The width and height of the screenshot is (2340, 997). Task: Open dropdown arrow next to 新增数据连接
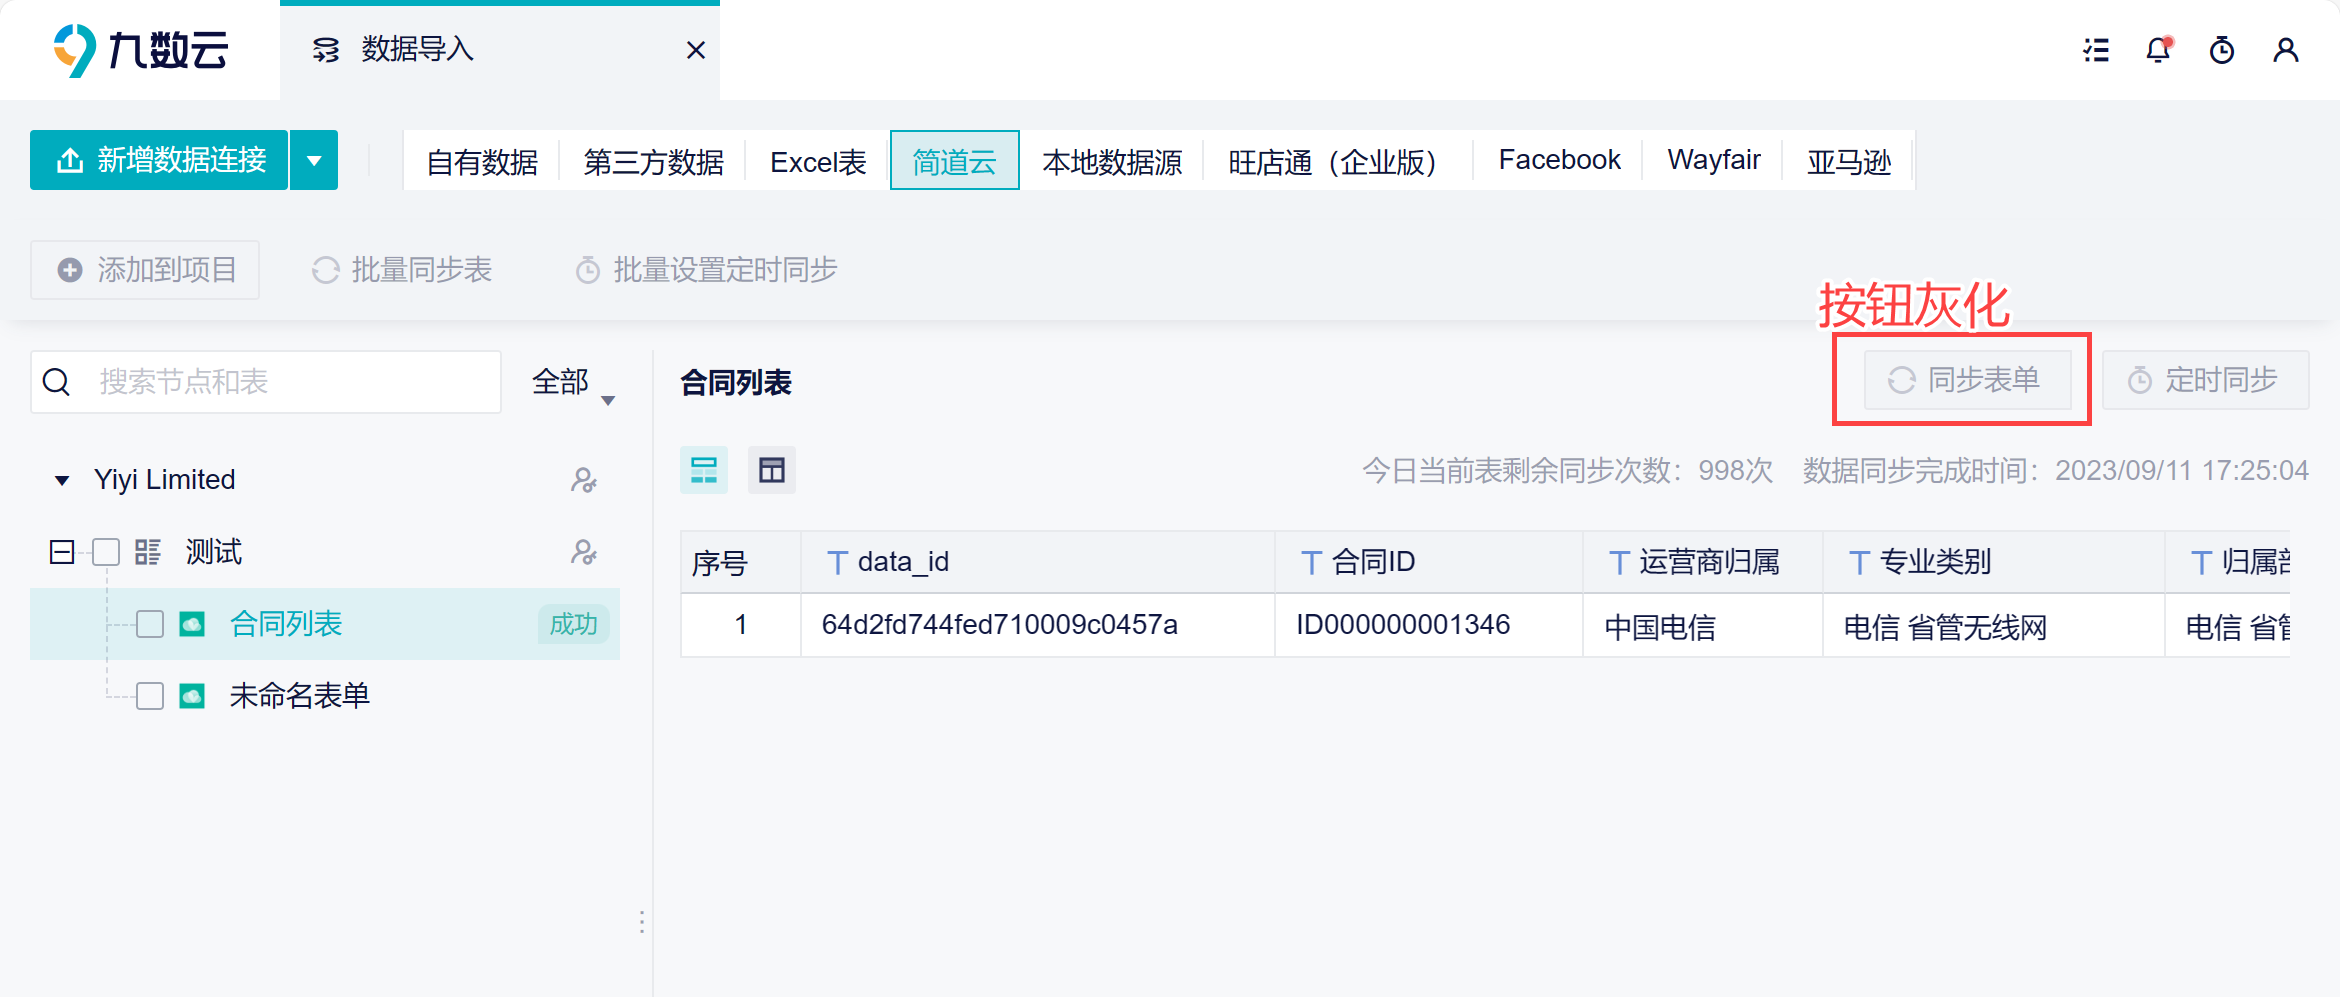point(314,160)
